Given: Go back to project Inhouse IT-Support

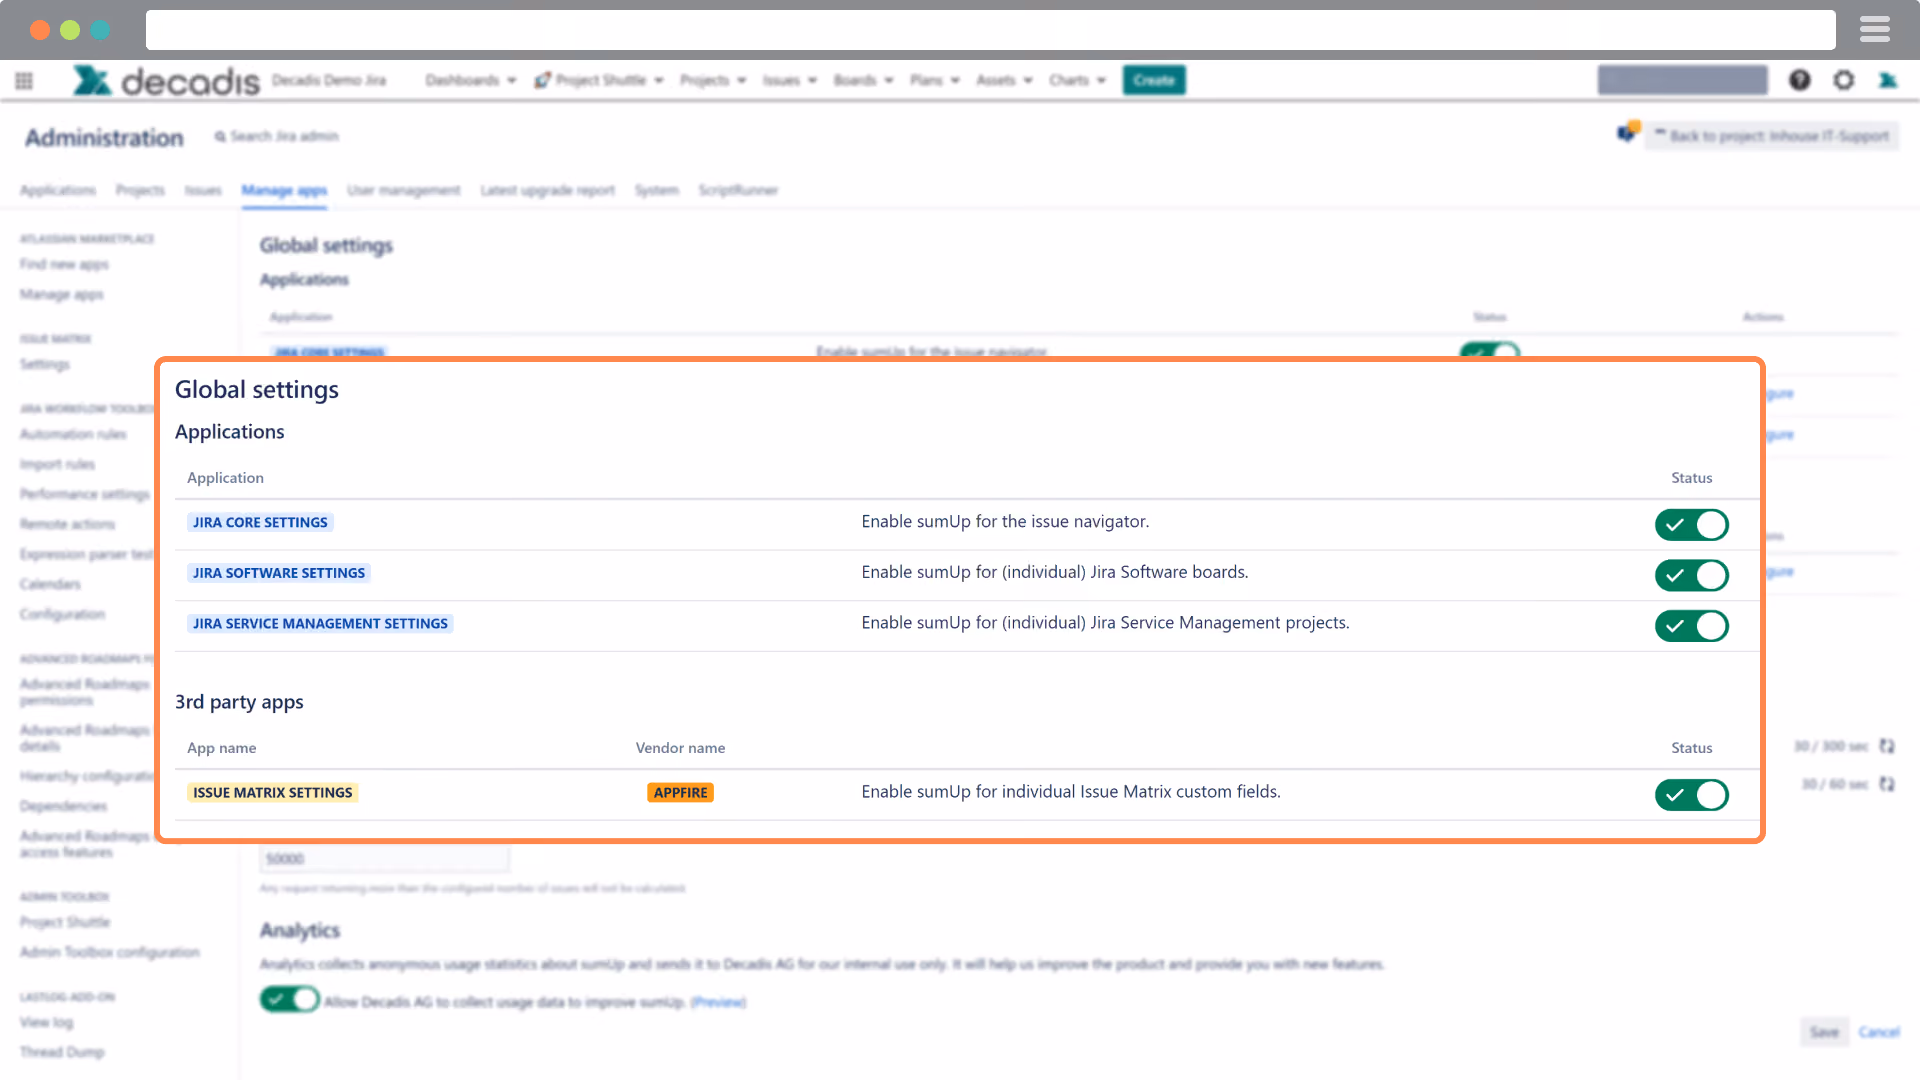Looking at the screenshot, I should pos(1772,136).
